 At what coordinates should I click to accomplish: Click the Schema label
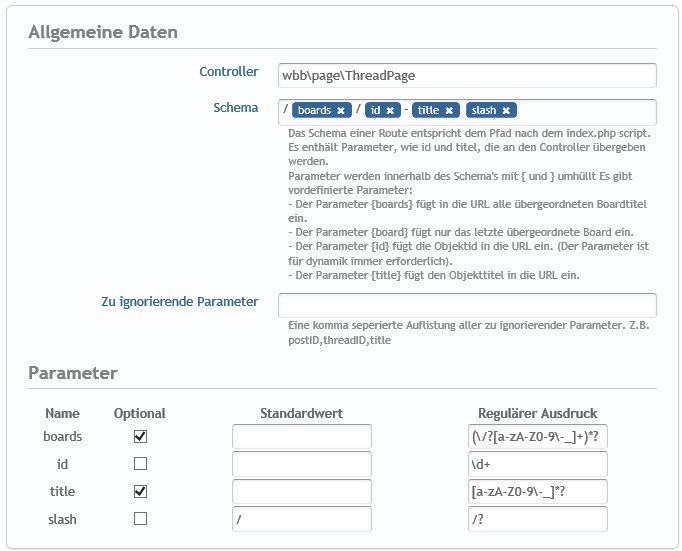236,107
